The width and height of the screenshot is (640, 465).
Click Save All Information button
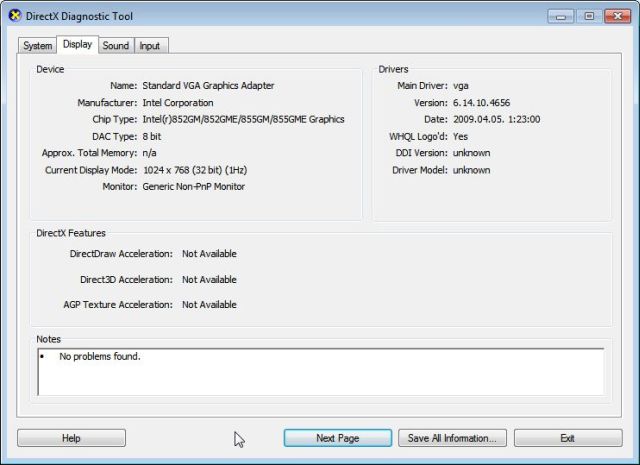[x=452, y=438]
